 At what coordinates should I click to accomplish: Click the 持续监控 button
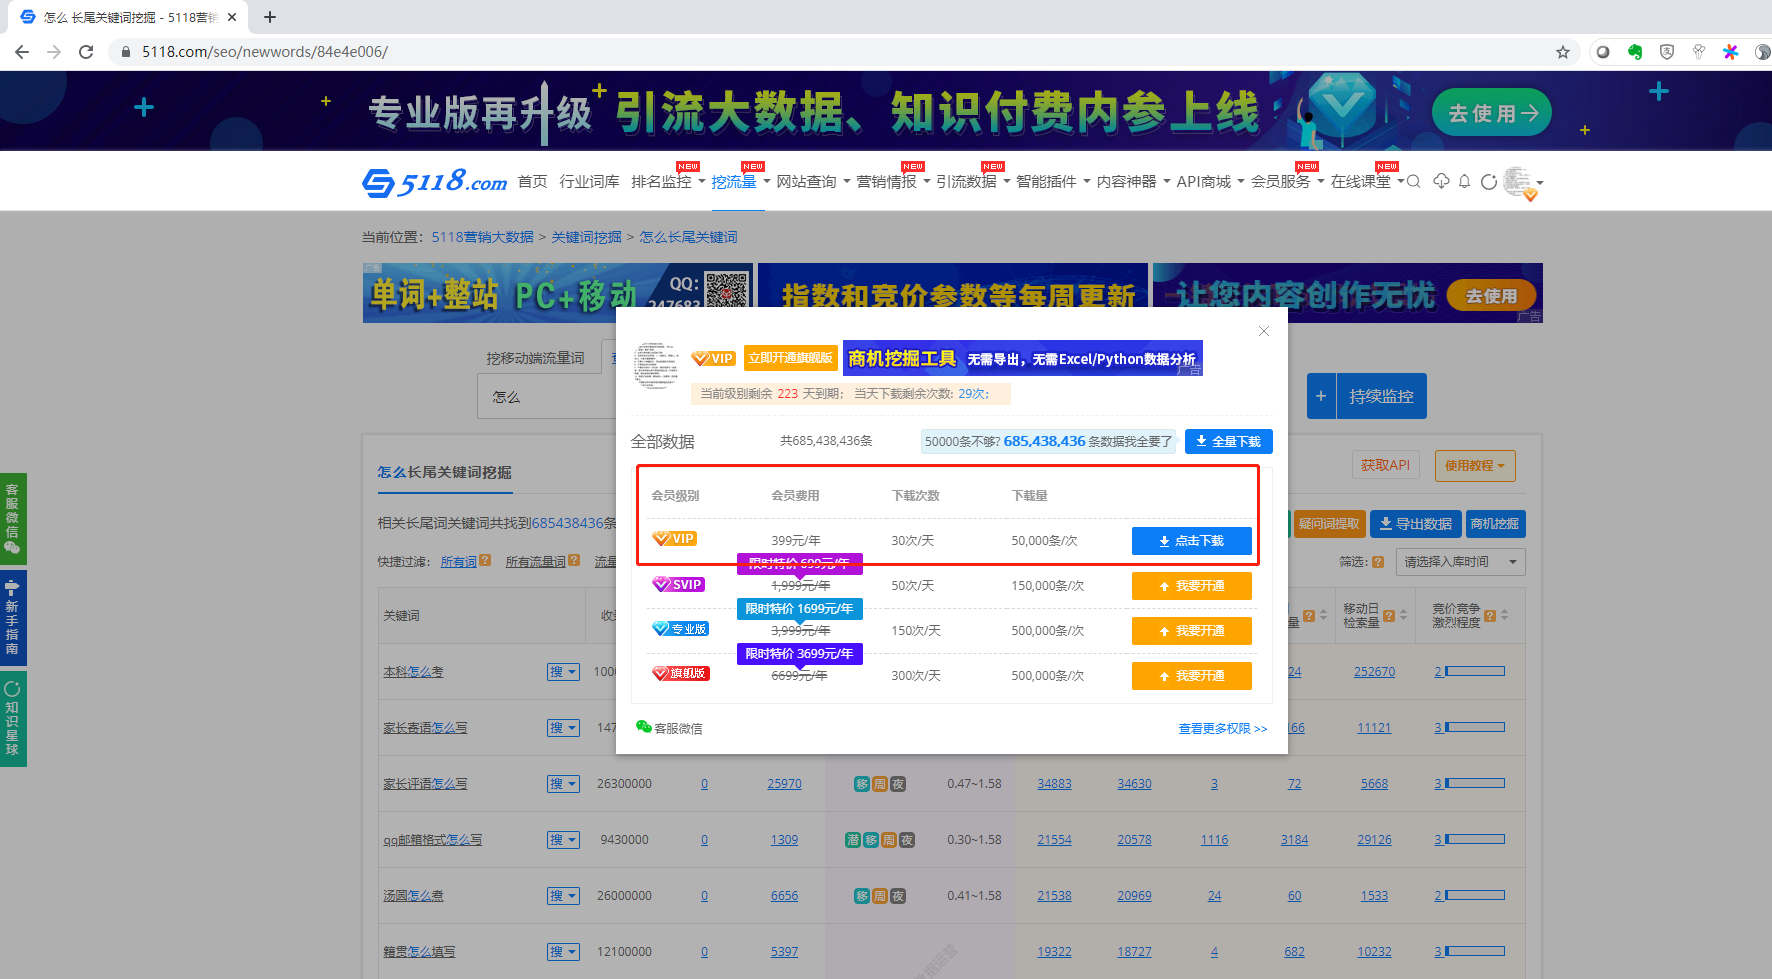click(1381, 396)
